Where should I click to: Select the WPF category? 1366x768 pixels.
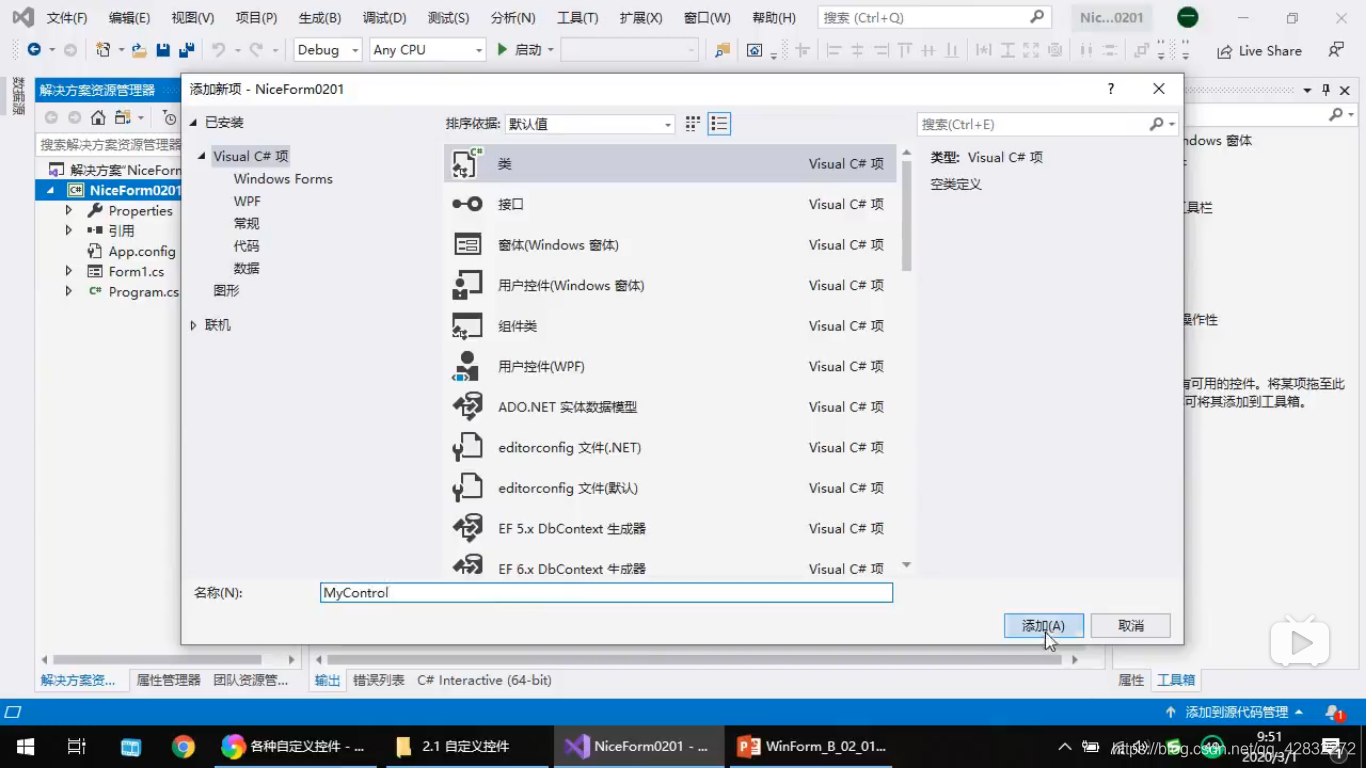tap(247, 201)
